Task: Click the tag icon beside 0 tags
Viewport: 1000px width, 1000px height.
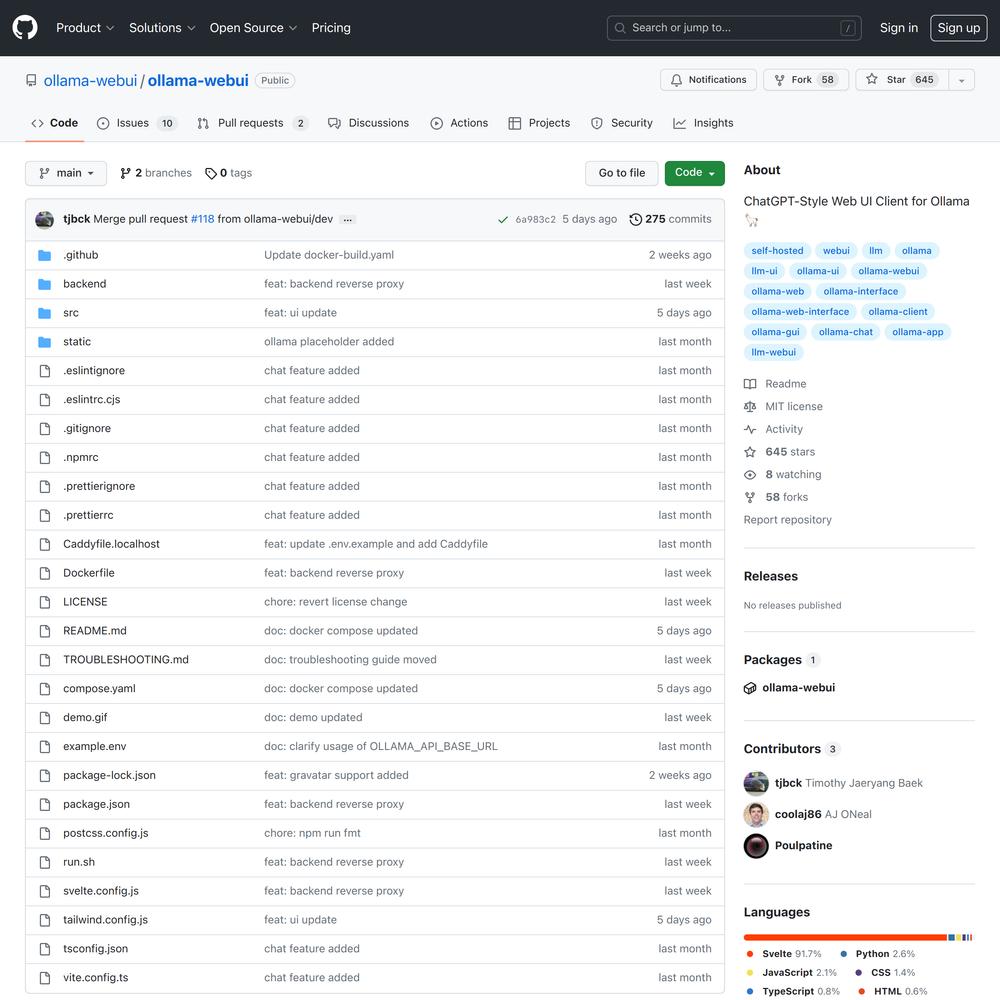Action: (x=210, y=173)
